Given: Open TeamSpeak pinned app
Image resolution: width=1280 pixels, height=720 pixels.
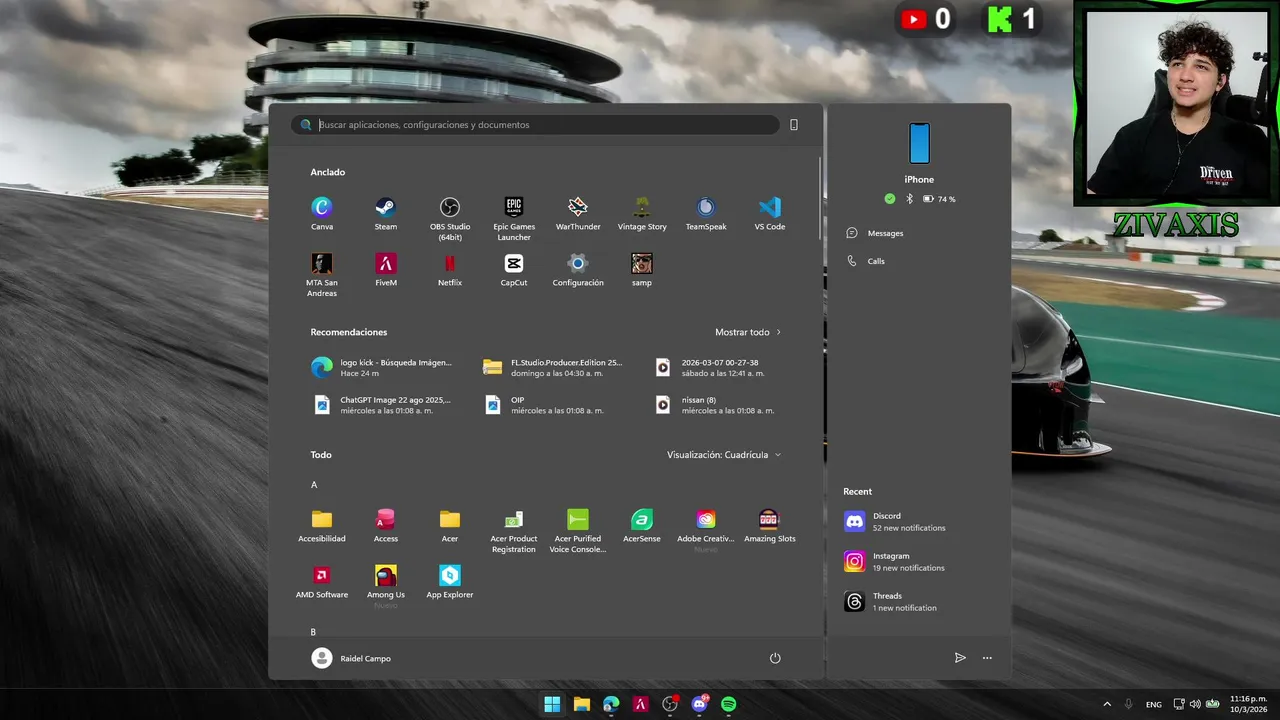Looking at the screenshot, I should coord(706,213).
